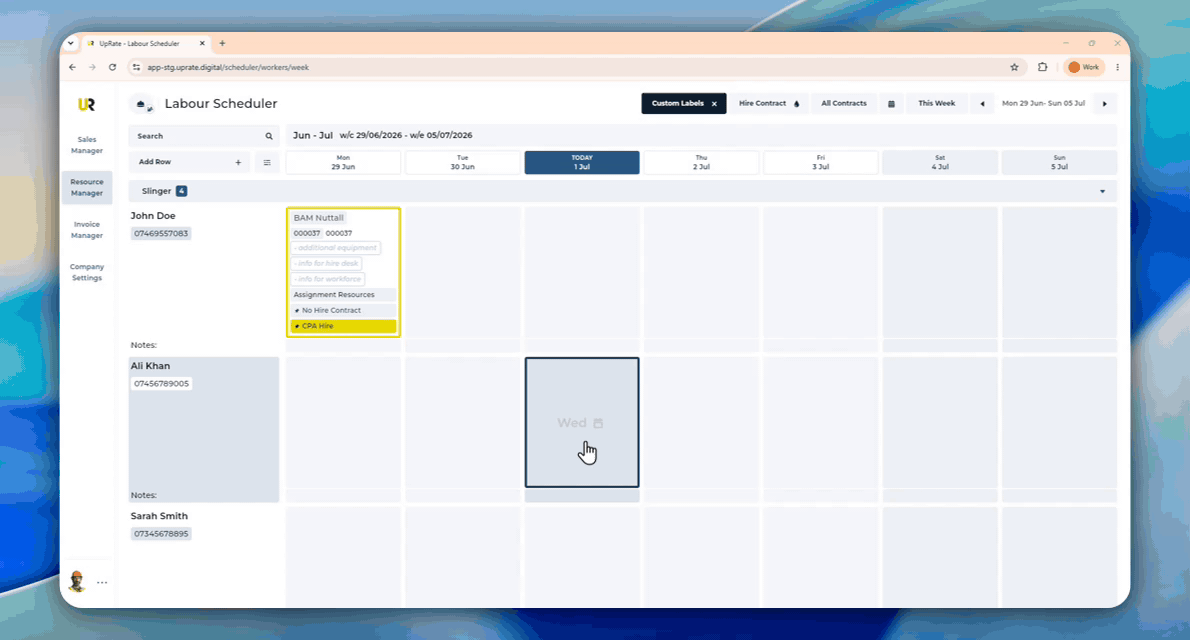Select No Hire Contract label
This screenshot has height=640, width=1190.
point(343,311)
